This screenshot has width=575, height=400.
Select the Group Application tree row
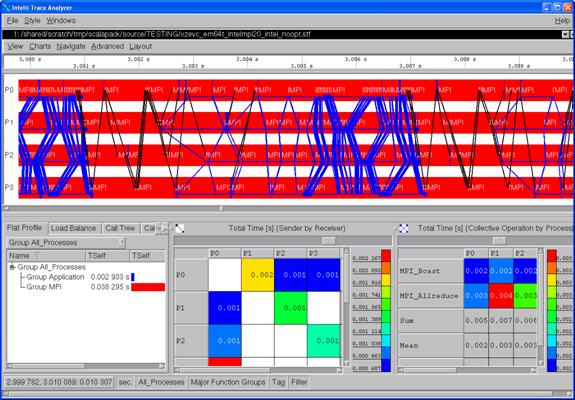[x=86, y=277]
